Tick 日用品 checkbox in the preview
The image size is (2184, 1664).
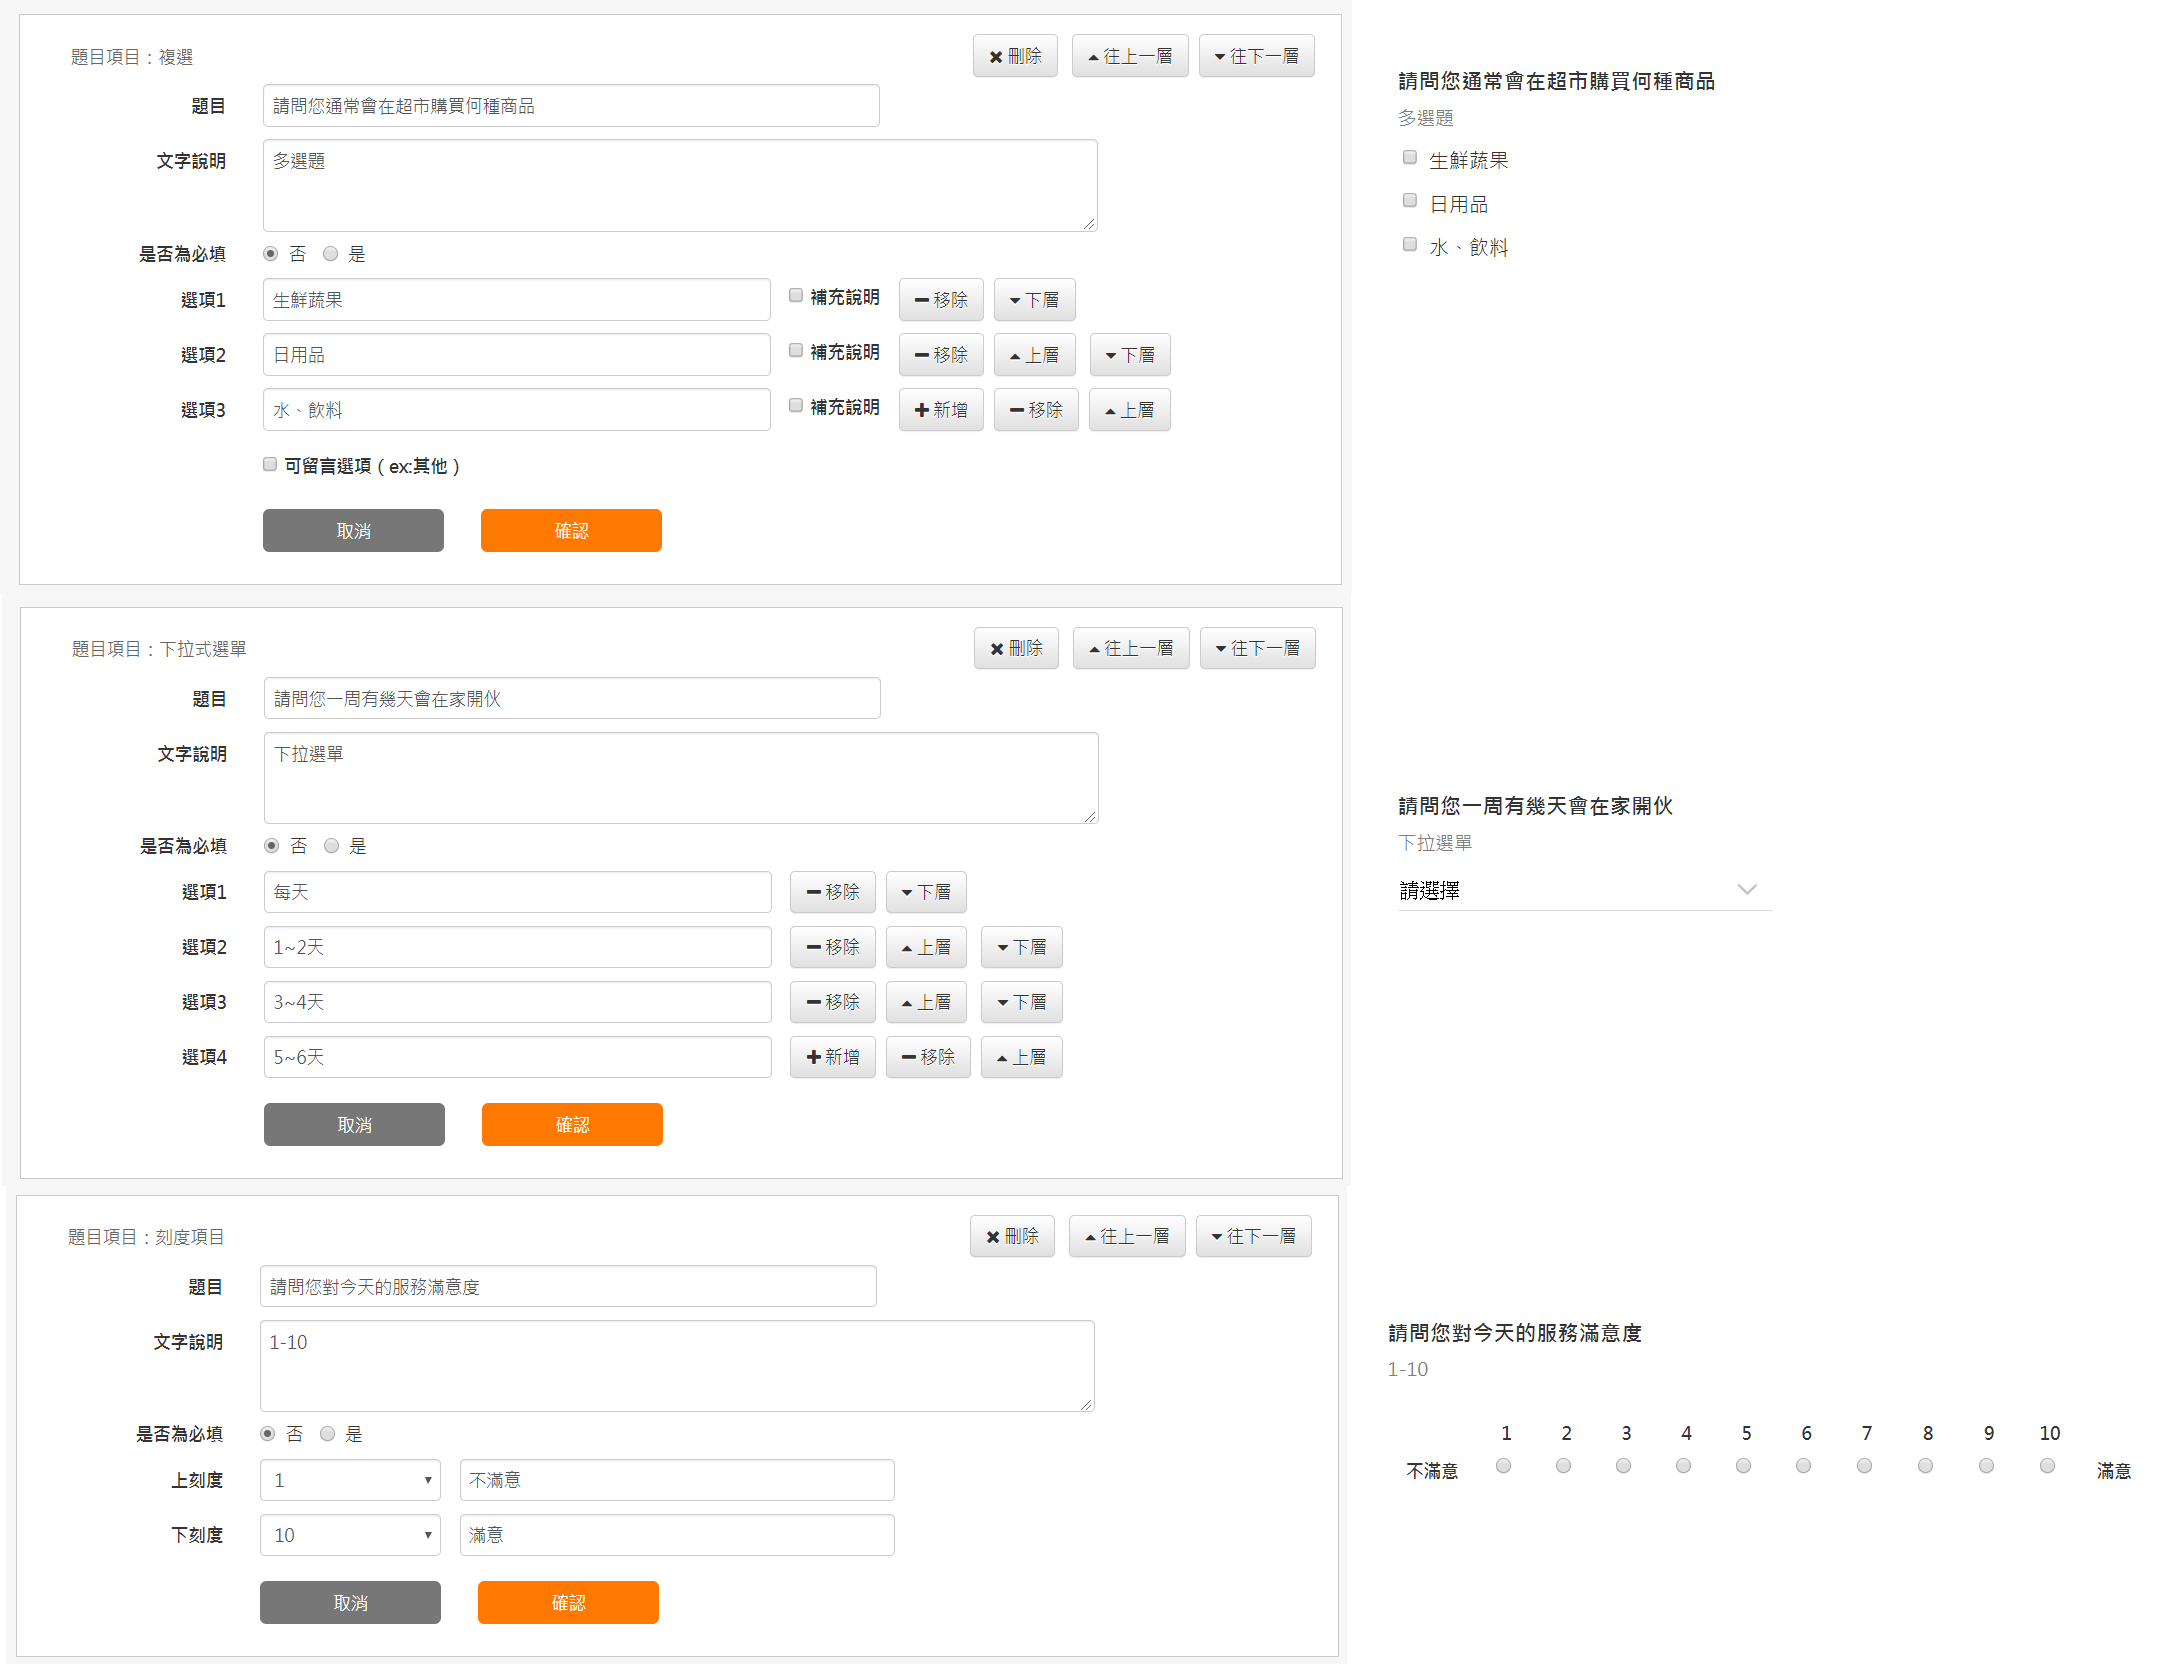tap(1410, 201)
